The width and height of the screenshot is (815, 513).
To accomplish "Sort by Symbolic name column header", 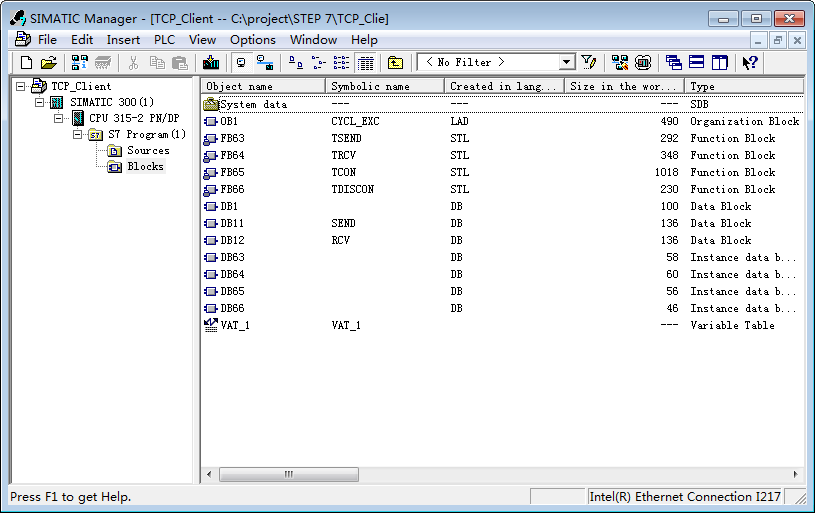I will (385, 86).
